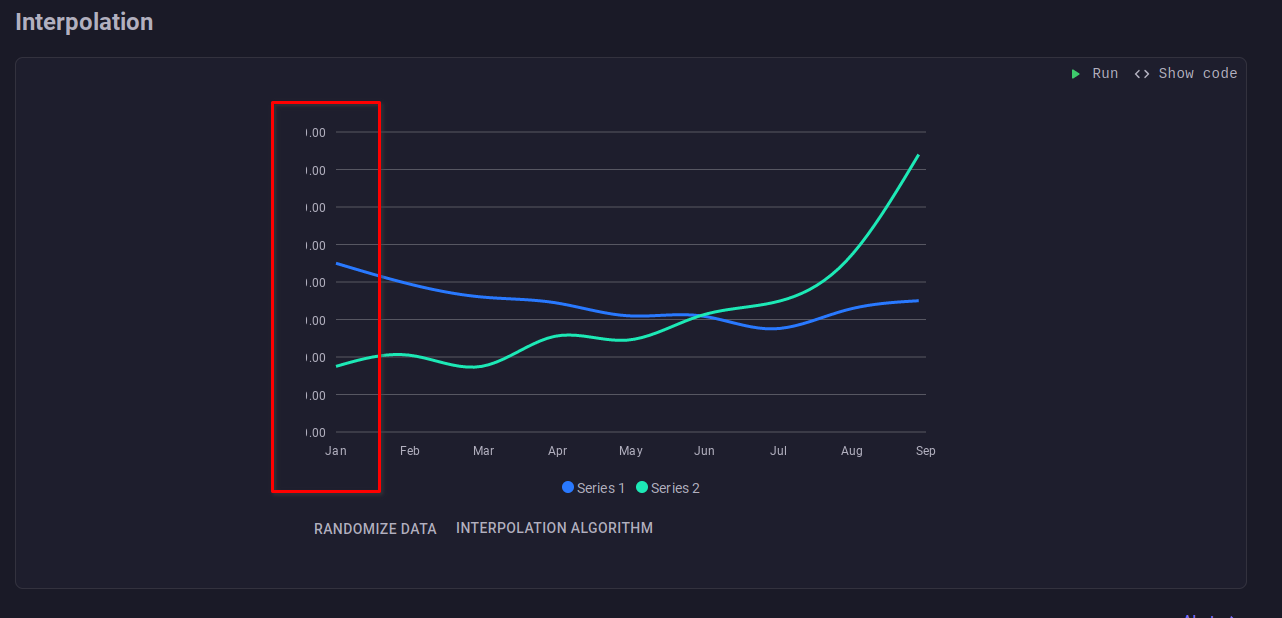
Task: Click the Series 1 legend text
Action: coord(600,487)
